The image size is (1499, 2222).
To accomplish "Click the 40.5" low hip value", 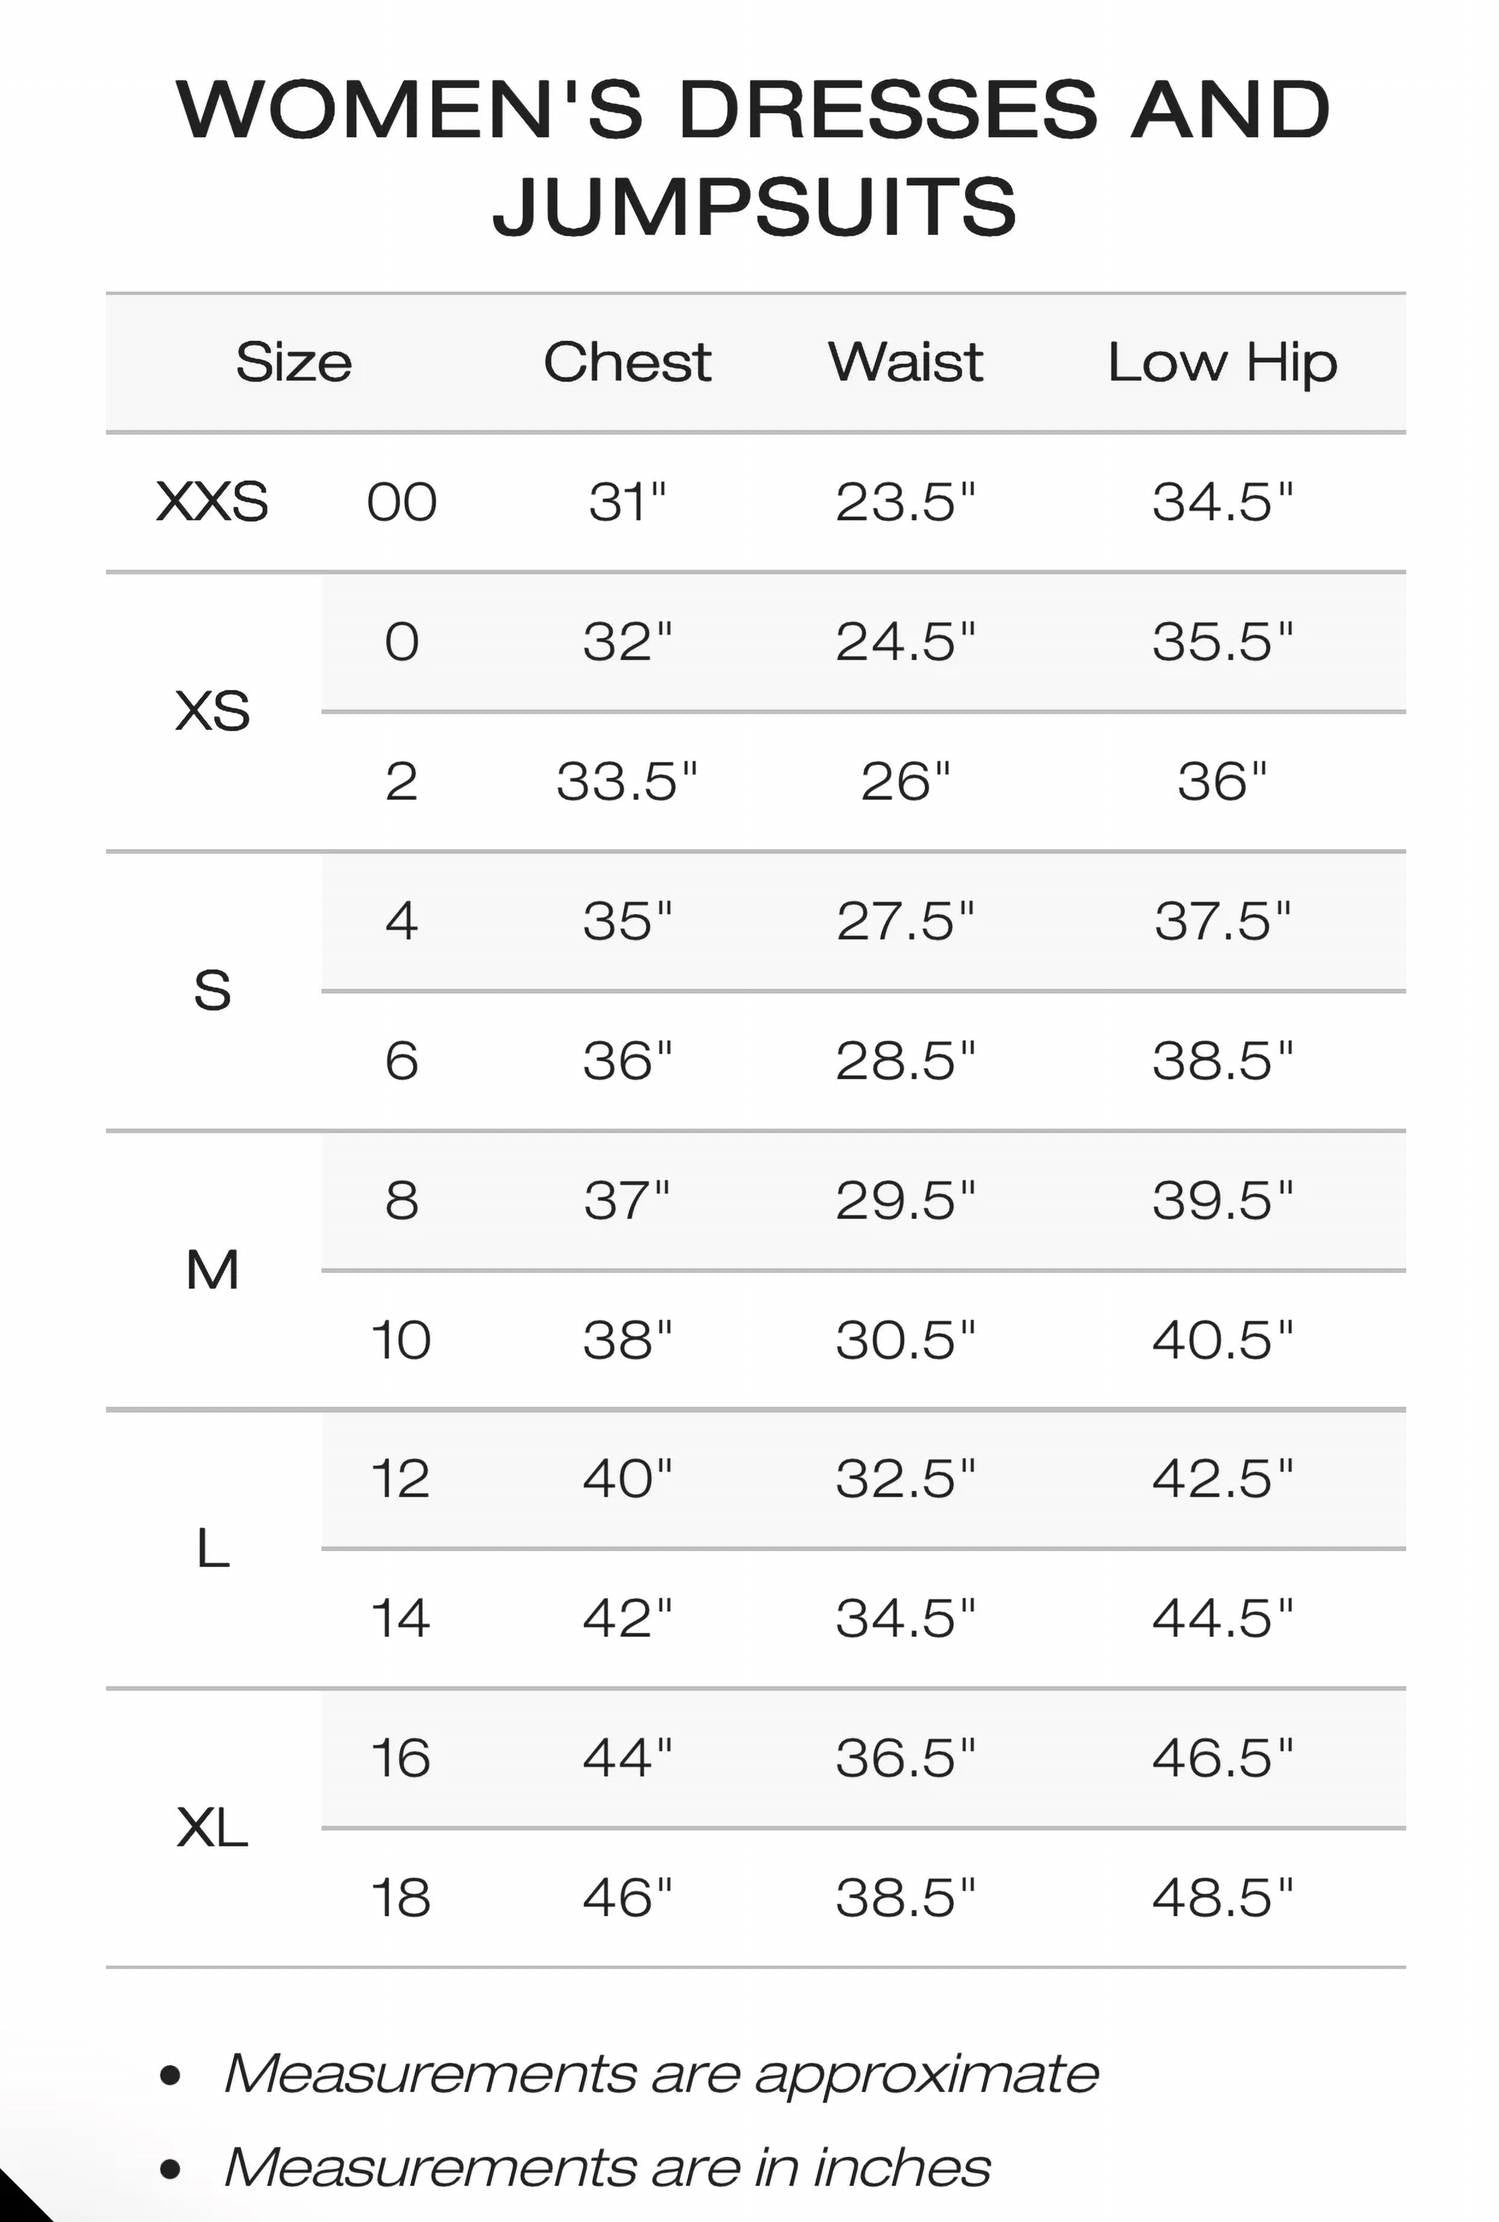I will (x=1222, y=1340).
